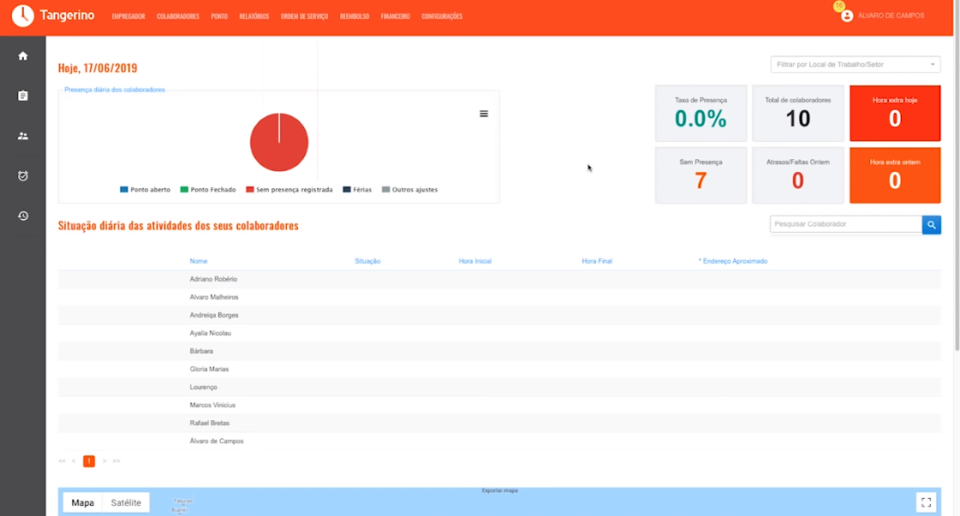Screen dimensions: 960x516
Task: Go to last page arrow
Action: click(x=116, y=461)
